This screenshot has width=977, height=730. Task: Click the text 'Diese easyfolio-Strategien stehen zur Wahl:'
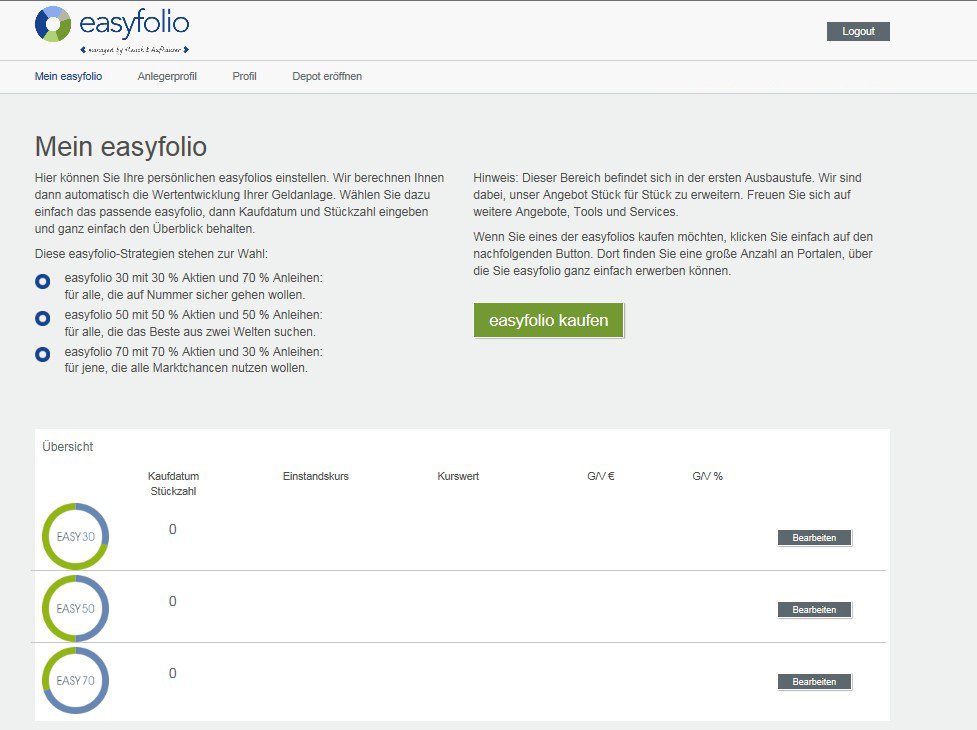(151, 254)
